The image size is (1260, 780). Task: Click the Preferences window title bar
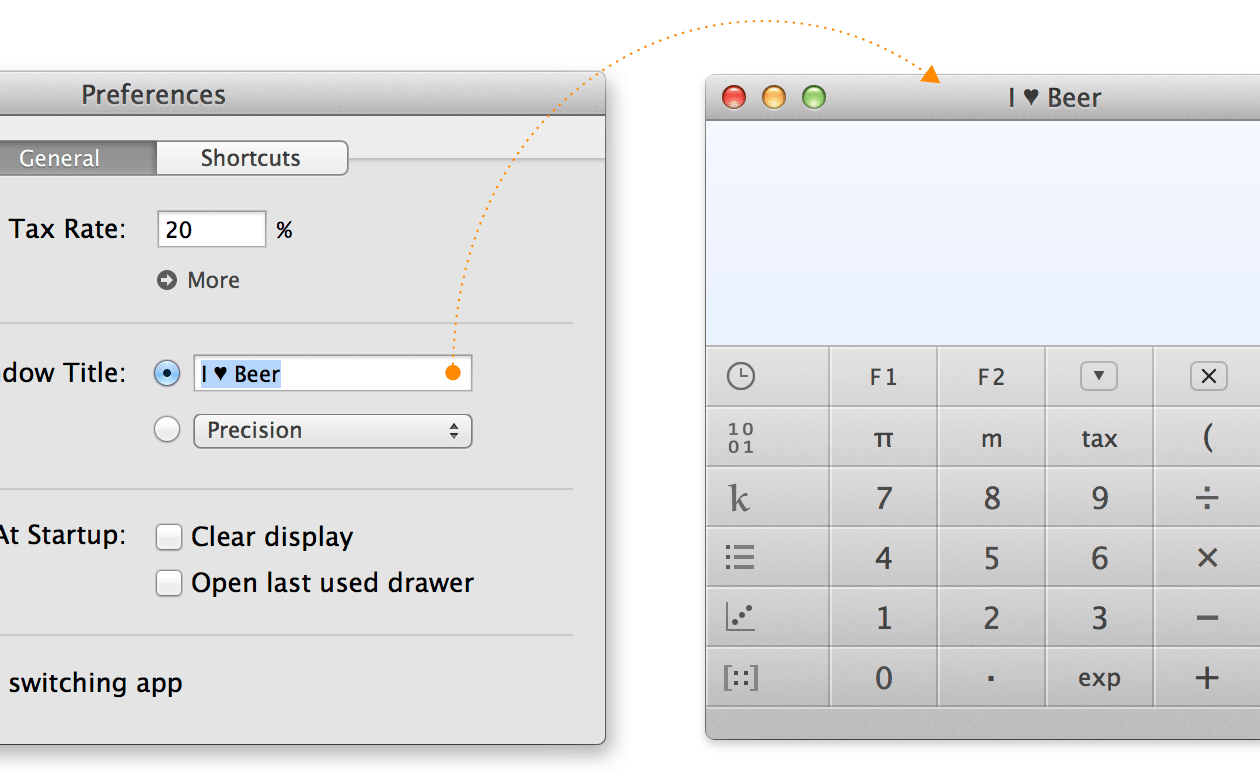(302, 94)
